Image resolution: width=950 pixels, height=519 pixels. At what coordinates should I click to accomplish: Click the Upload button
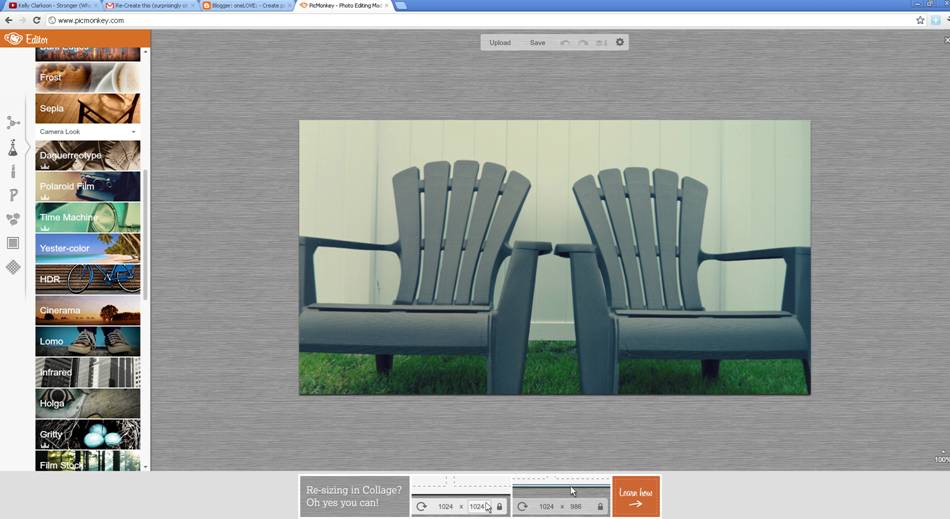pos(500,43)
